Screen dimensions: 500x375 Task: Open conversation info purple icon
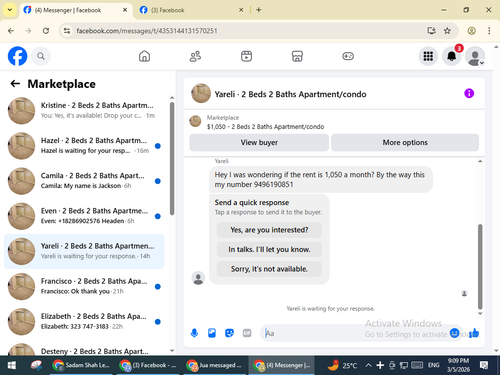[x=469, y=93]
